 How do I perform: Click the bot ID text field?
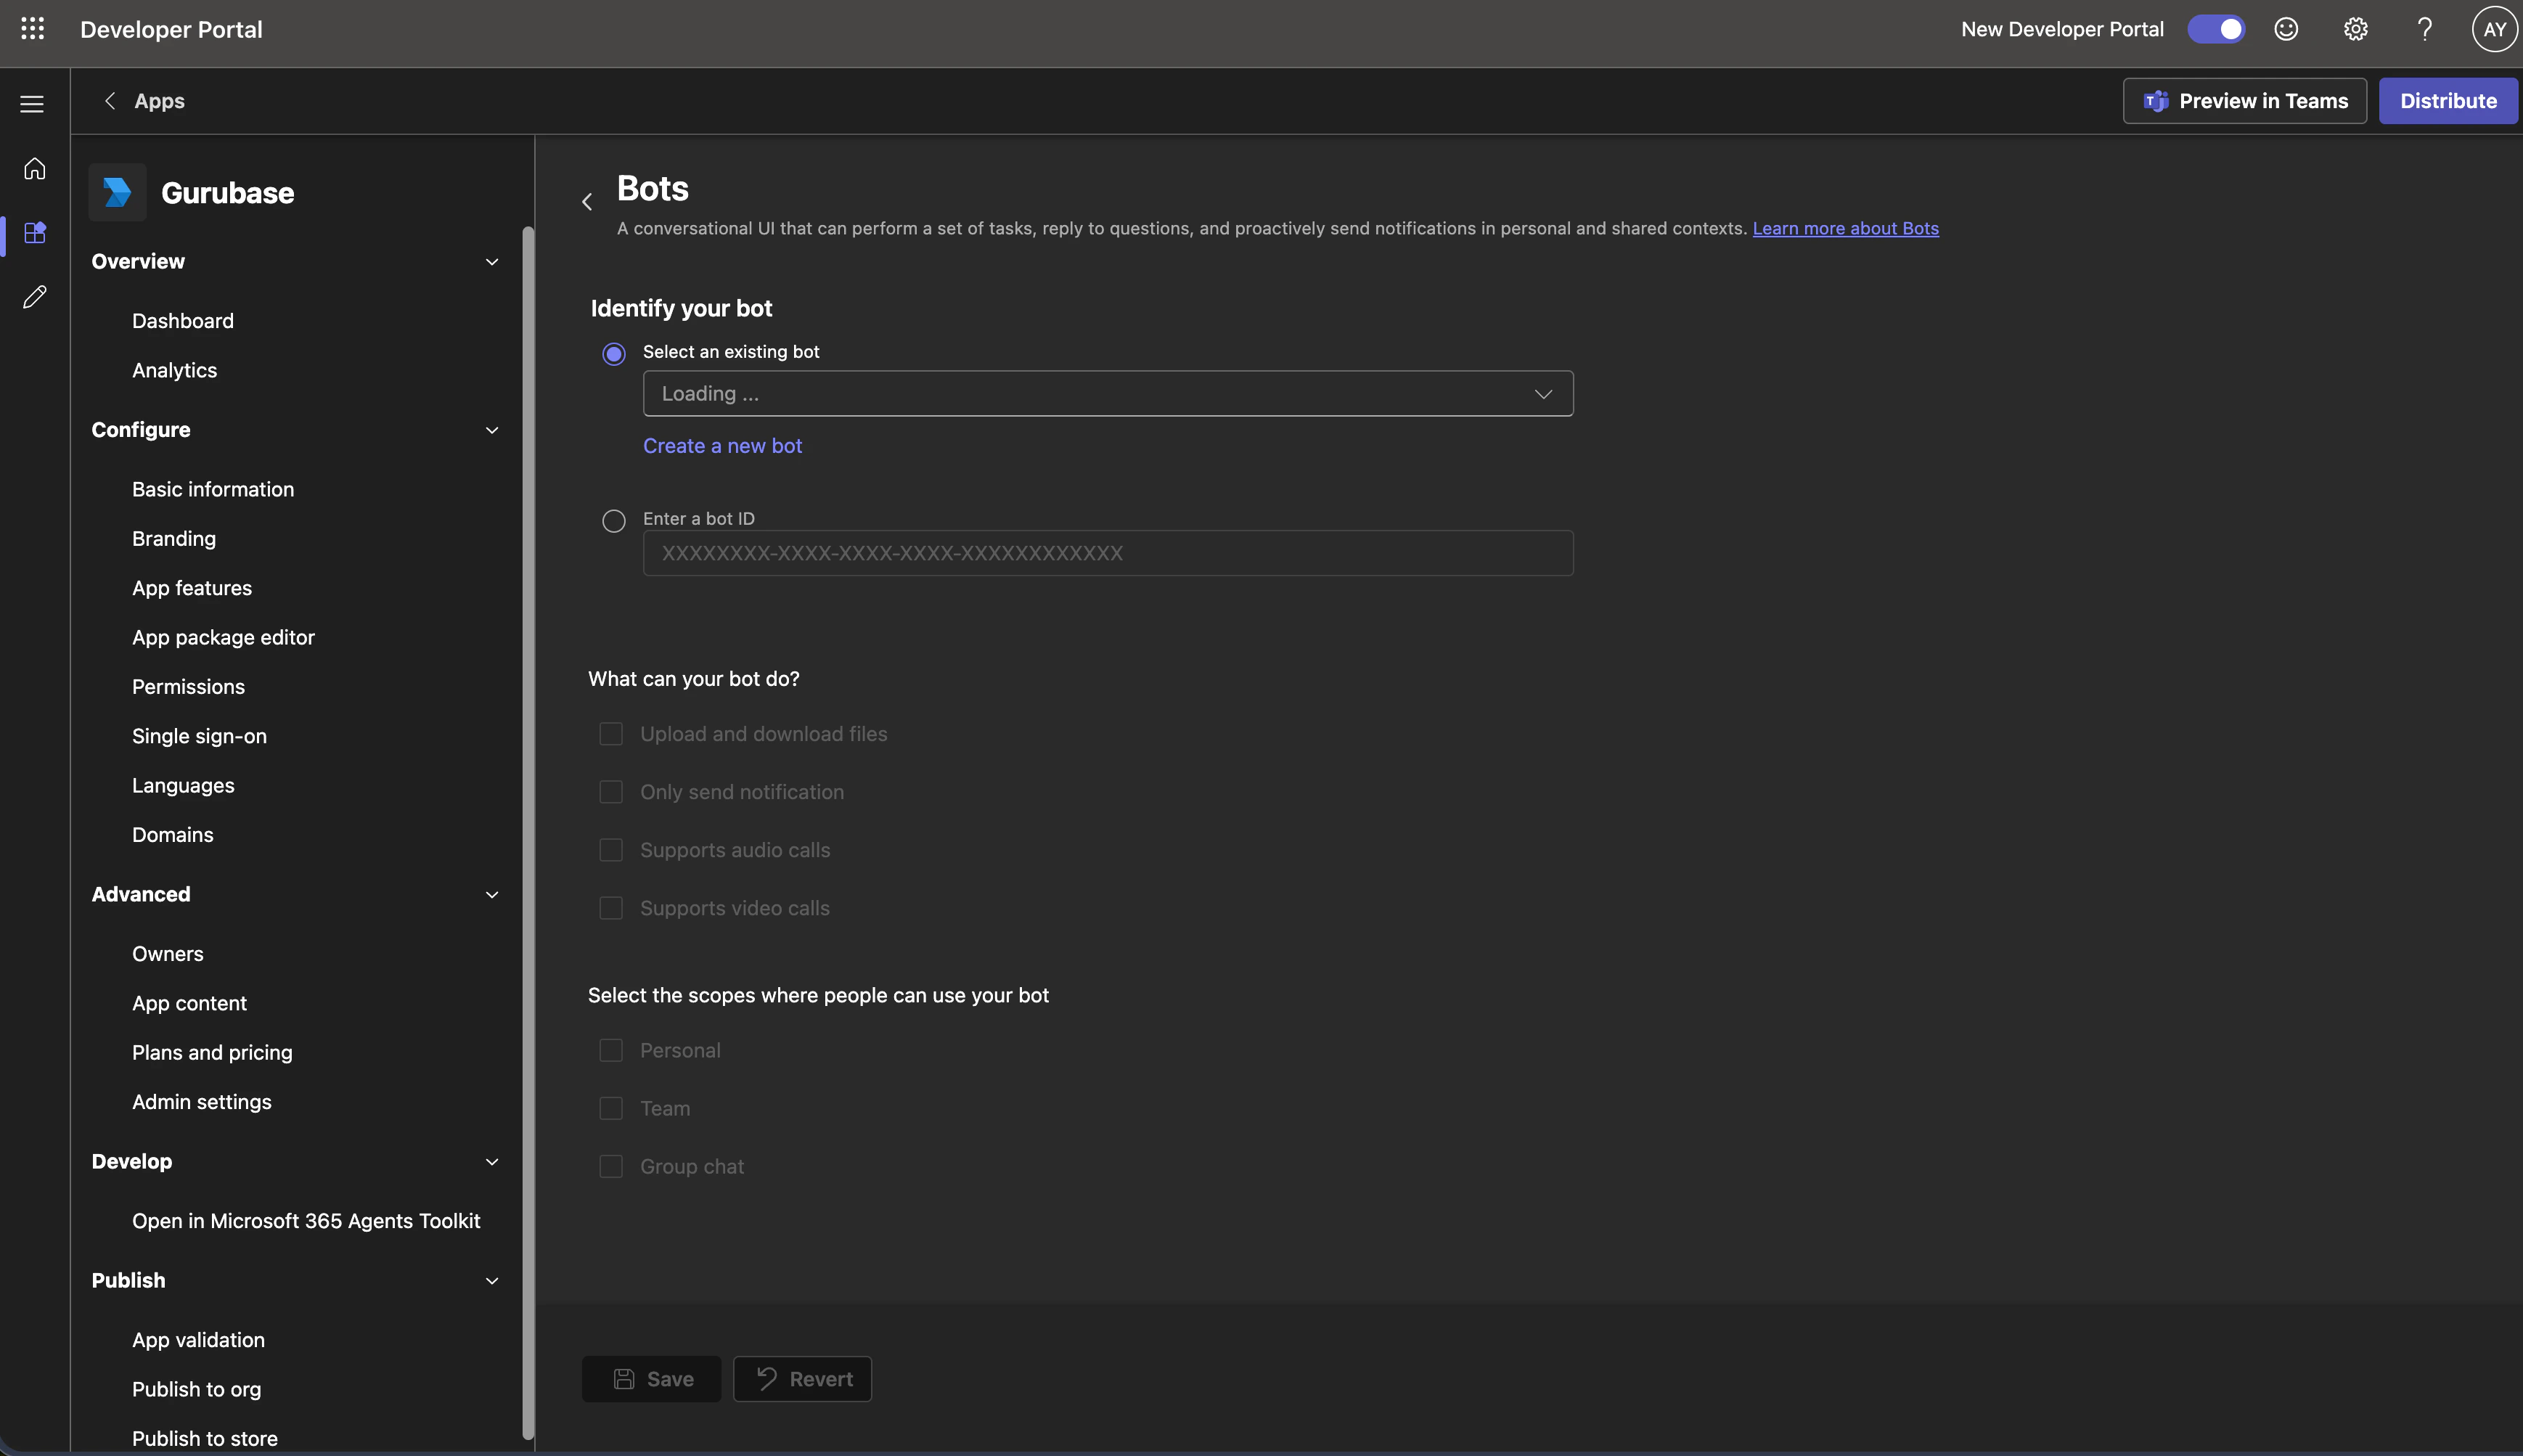tap(1108, 553)
